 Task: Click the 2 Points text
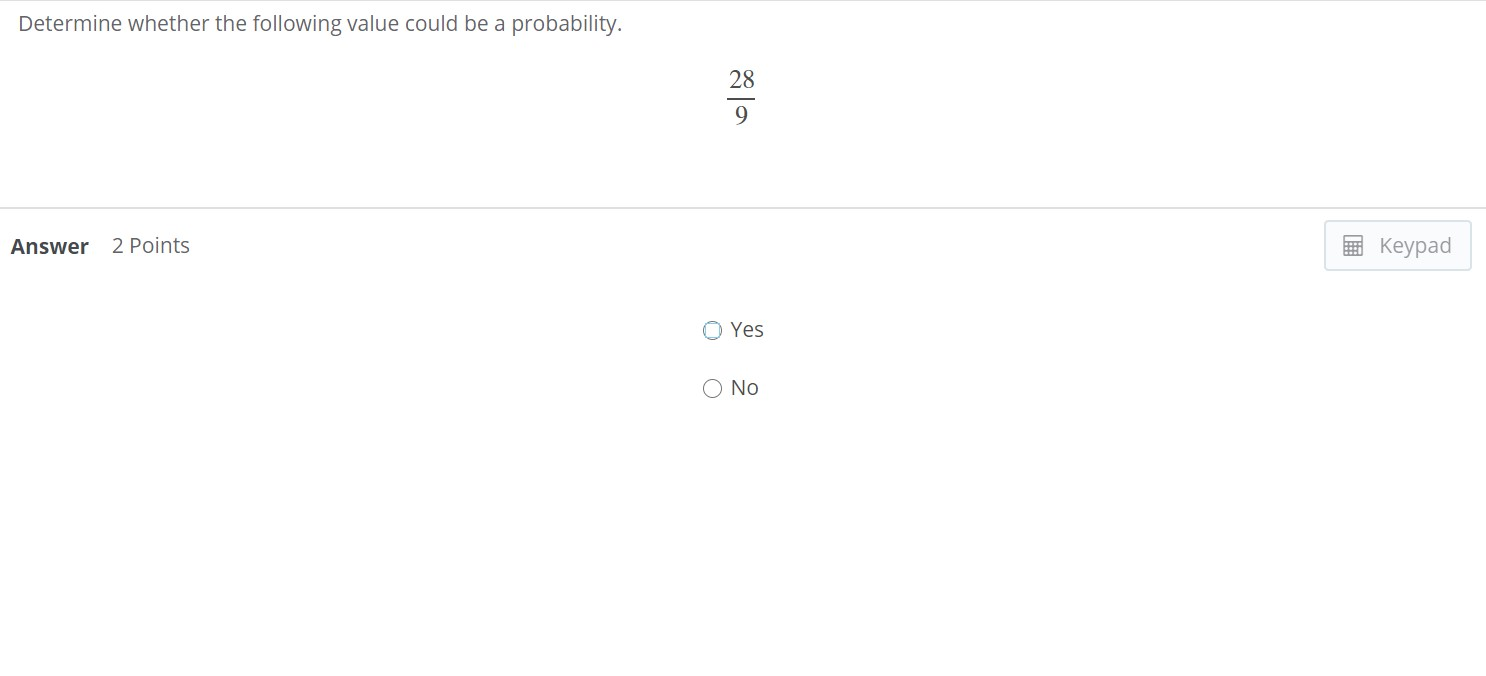coord(150,245)
